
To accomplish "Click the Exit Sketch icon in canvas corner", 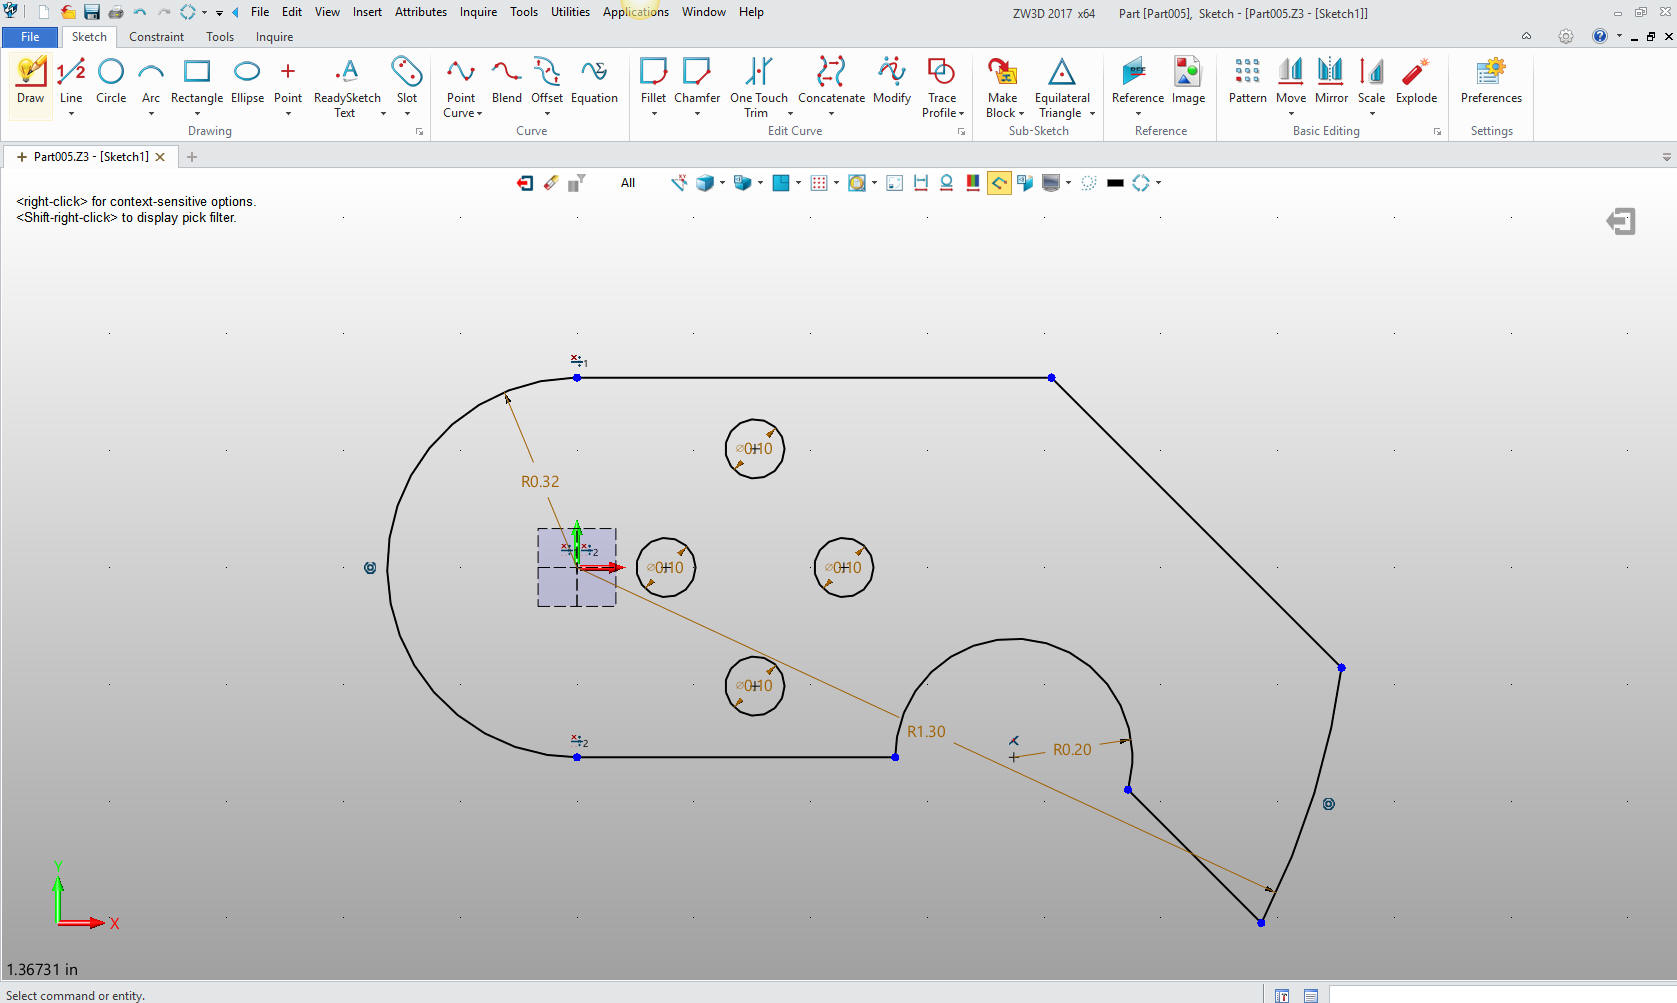I will [1620, 221].
